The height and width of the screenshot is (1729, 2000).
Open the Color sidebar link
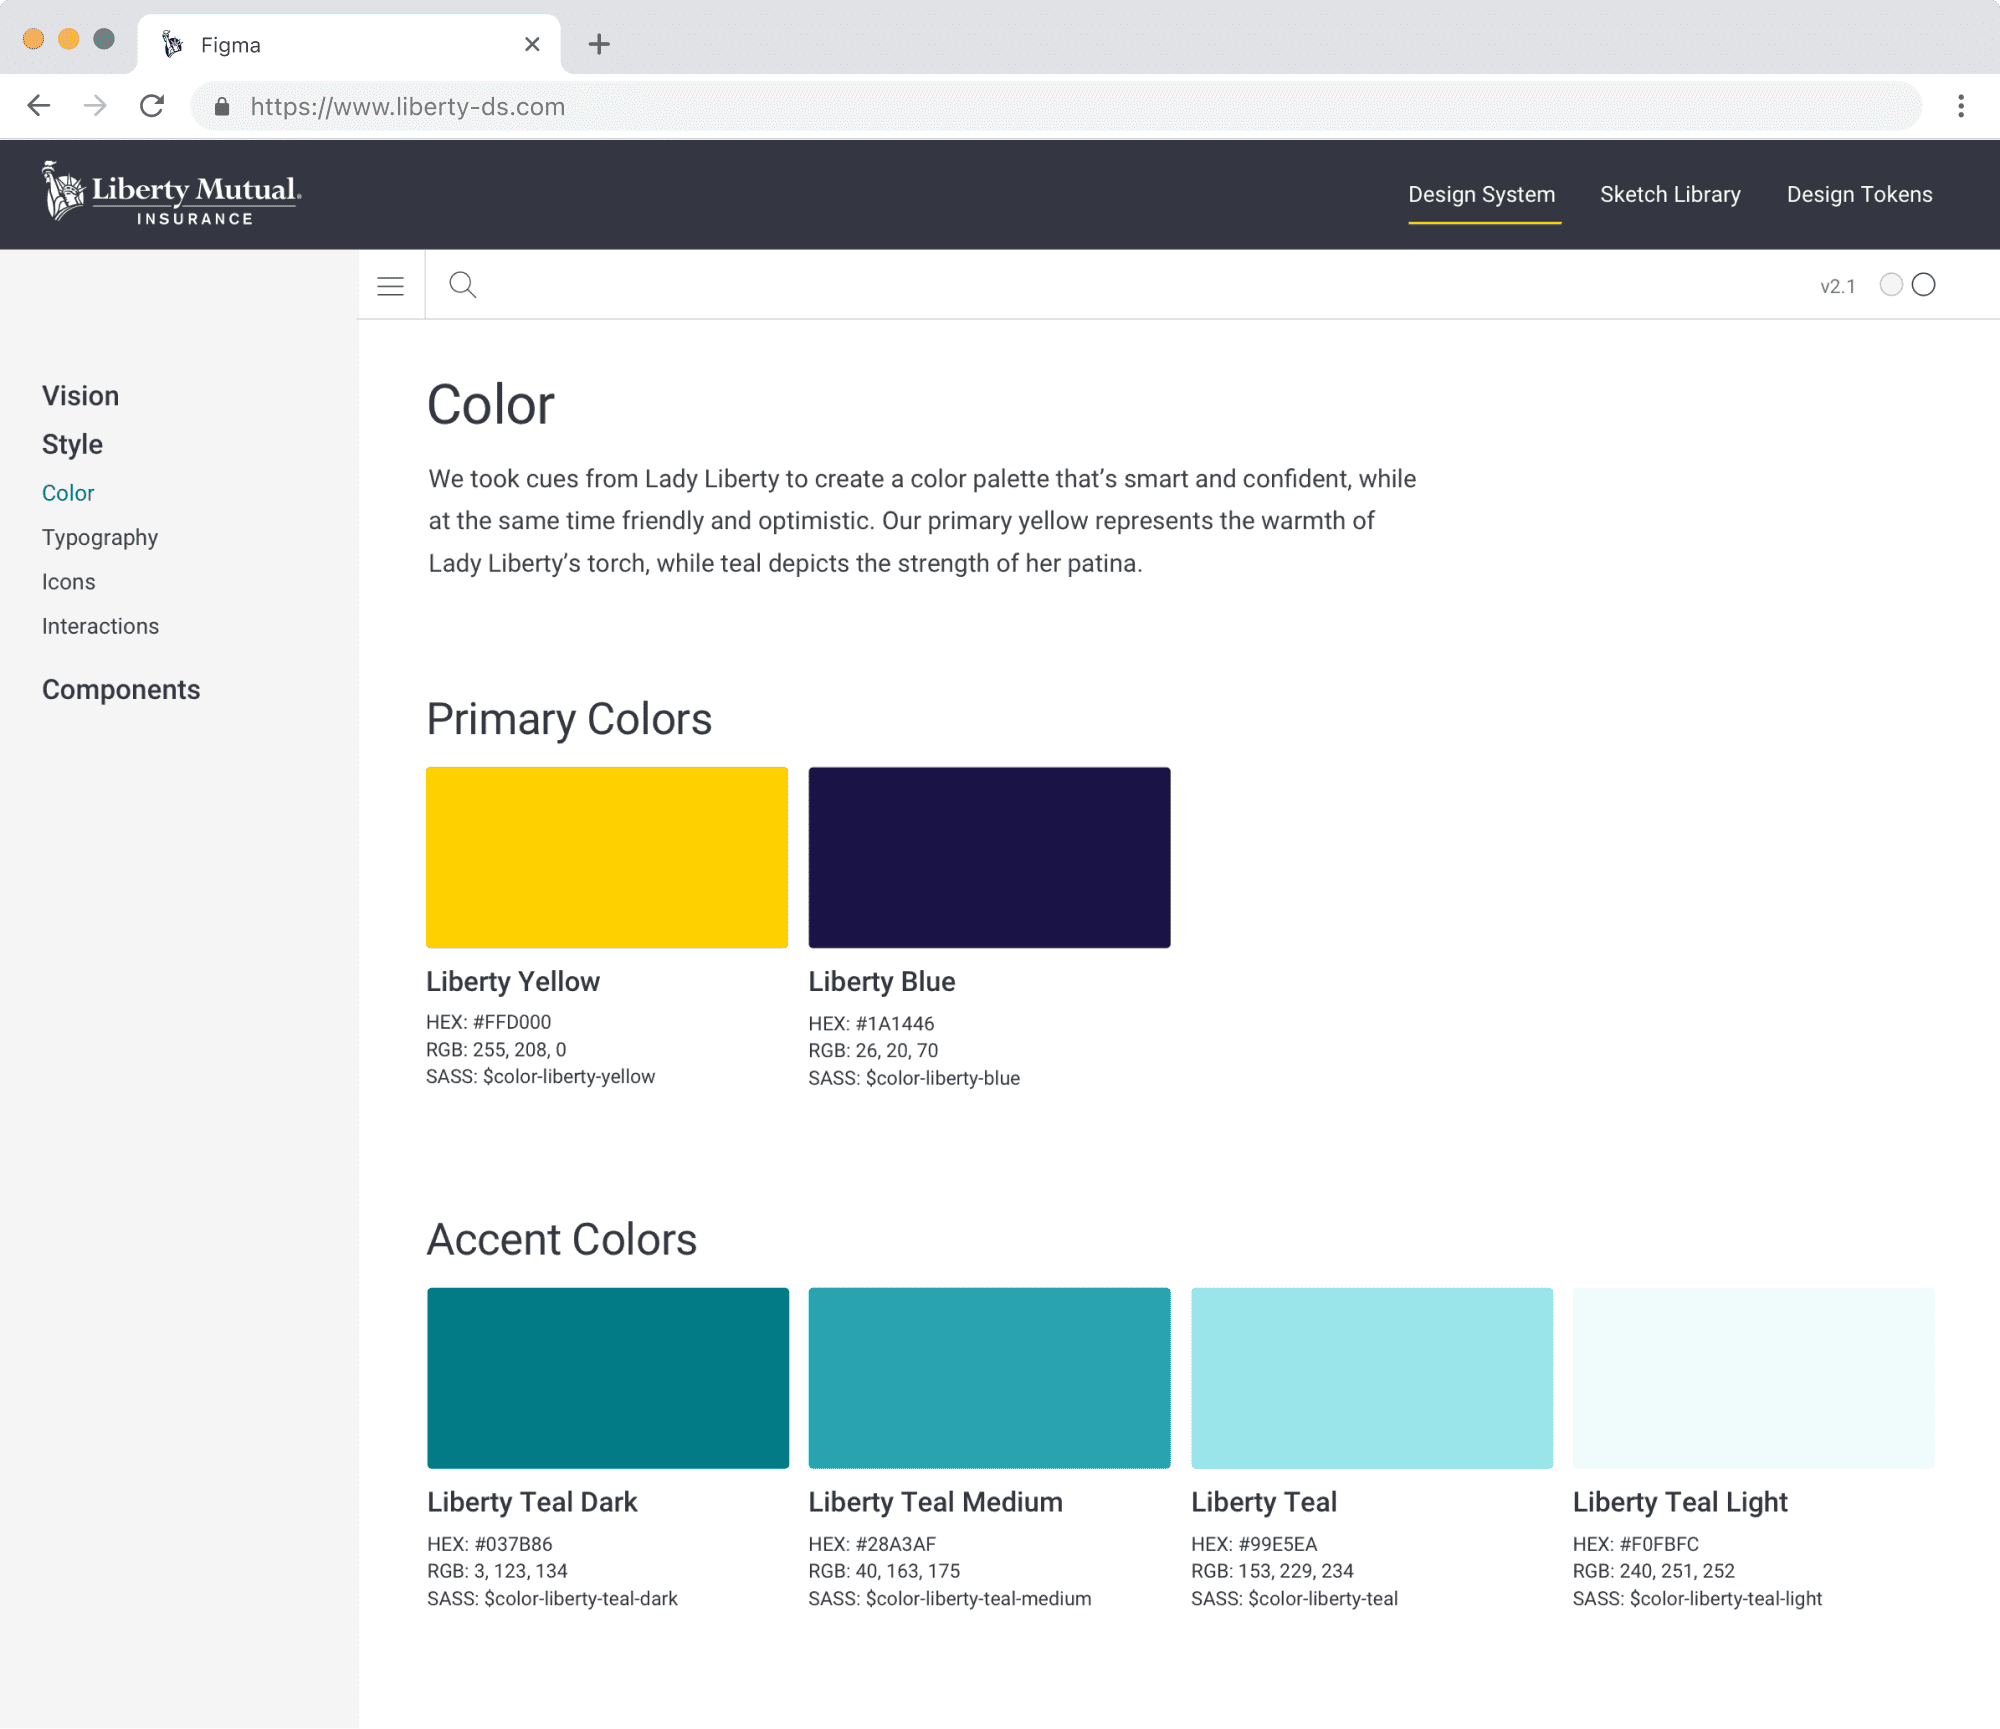(68, 493)
